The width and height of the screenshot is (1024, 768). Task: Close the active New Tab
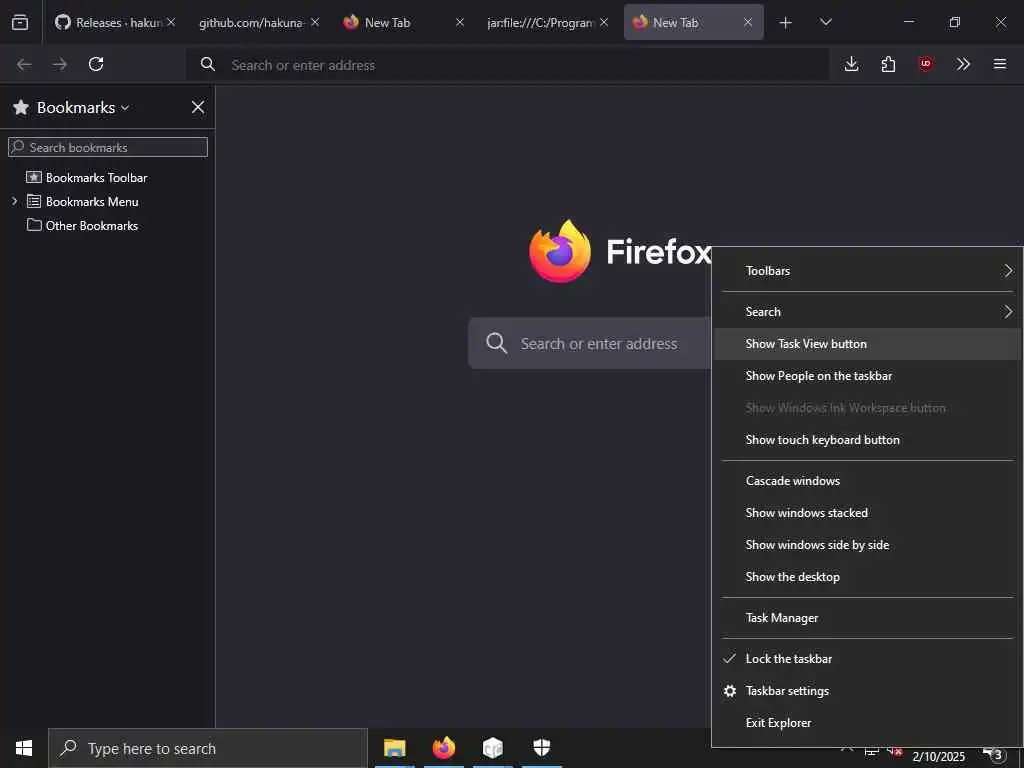(x=748, y=22)
